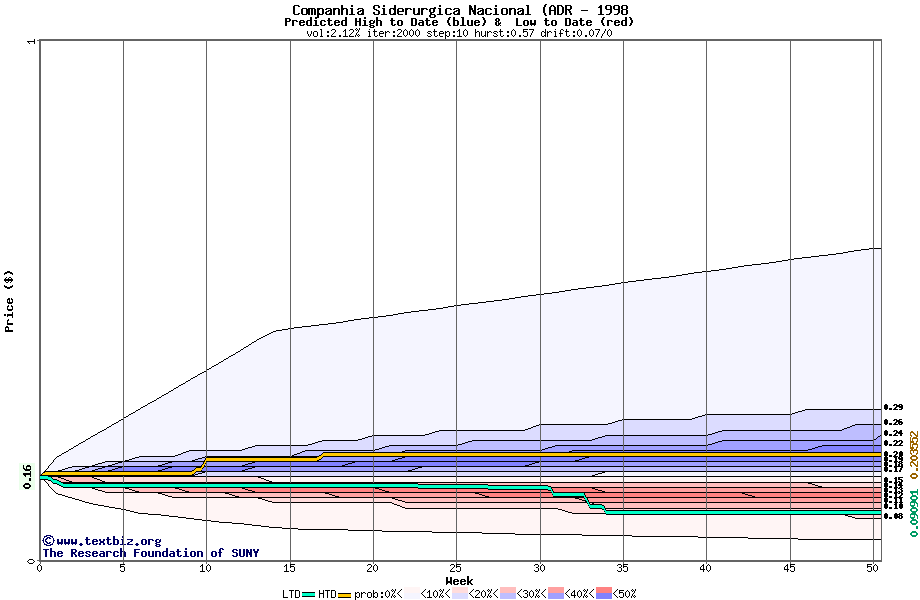Select the <50% probability legend swatch
Viewport: 920px width, 600px height.
click(604, 594)
